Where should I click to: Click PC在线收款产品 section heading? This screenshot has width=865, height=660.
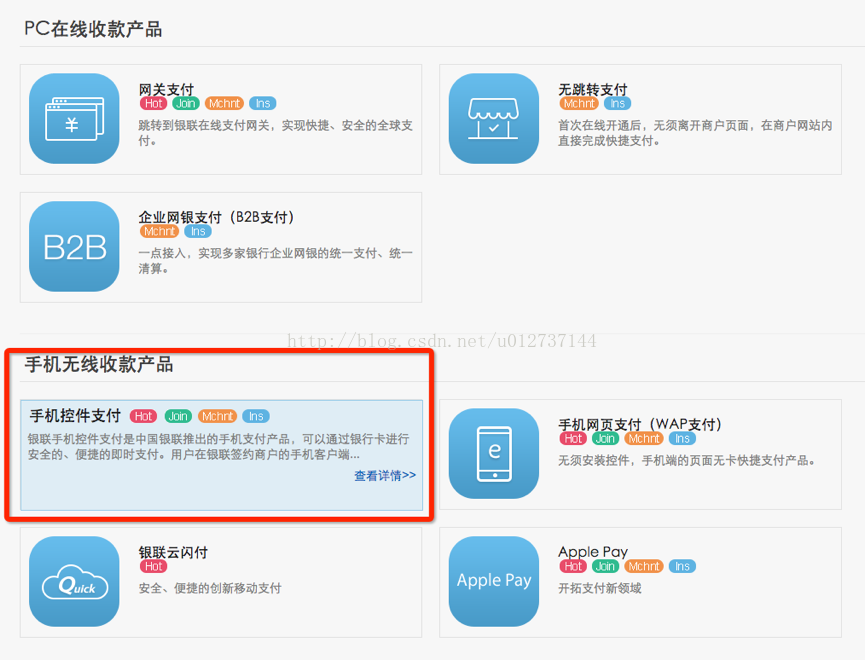93,29
